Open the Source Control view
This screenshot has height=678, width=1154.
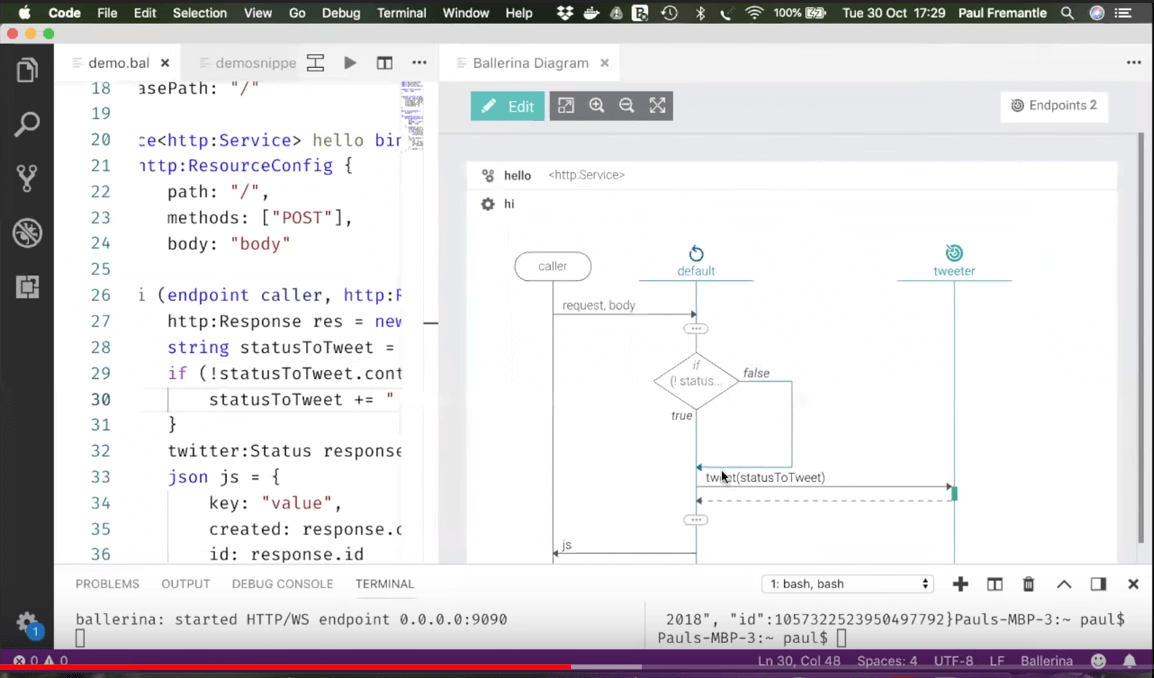tap(27, 178)
